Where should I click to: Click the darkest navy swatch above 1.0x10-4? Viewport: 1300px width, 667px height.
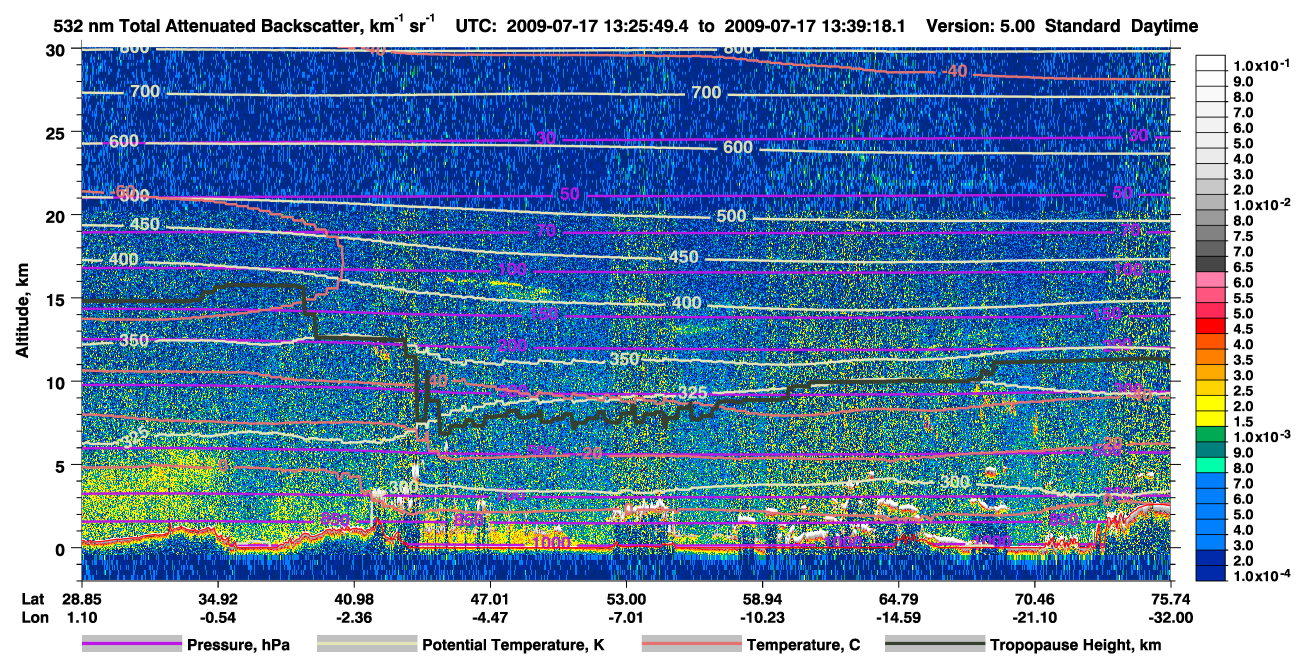tap(1210, 573)
